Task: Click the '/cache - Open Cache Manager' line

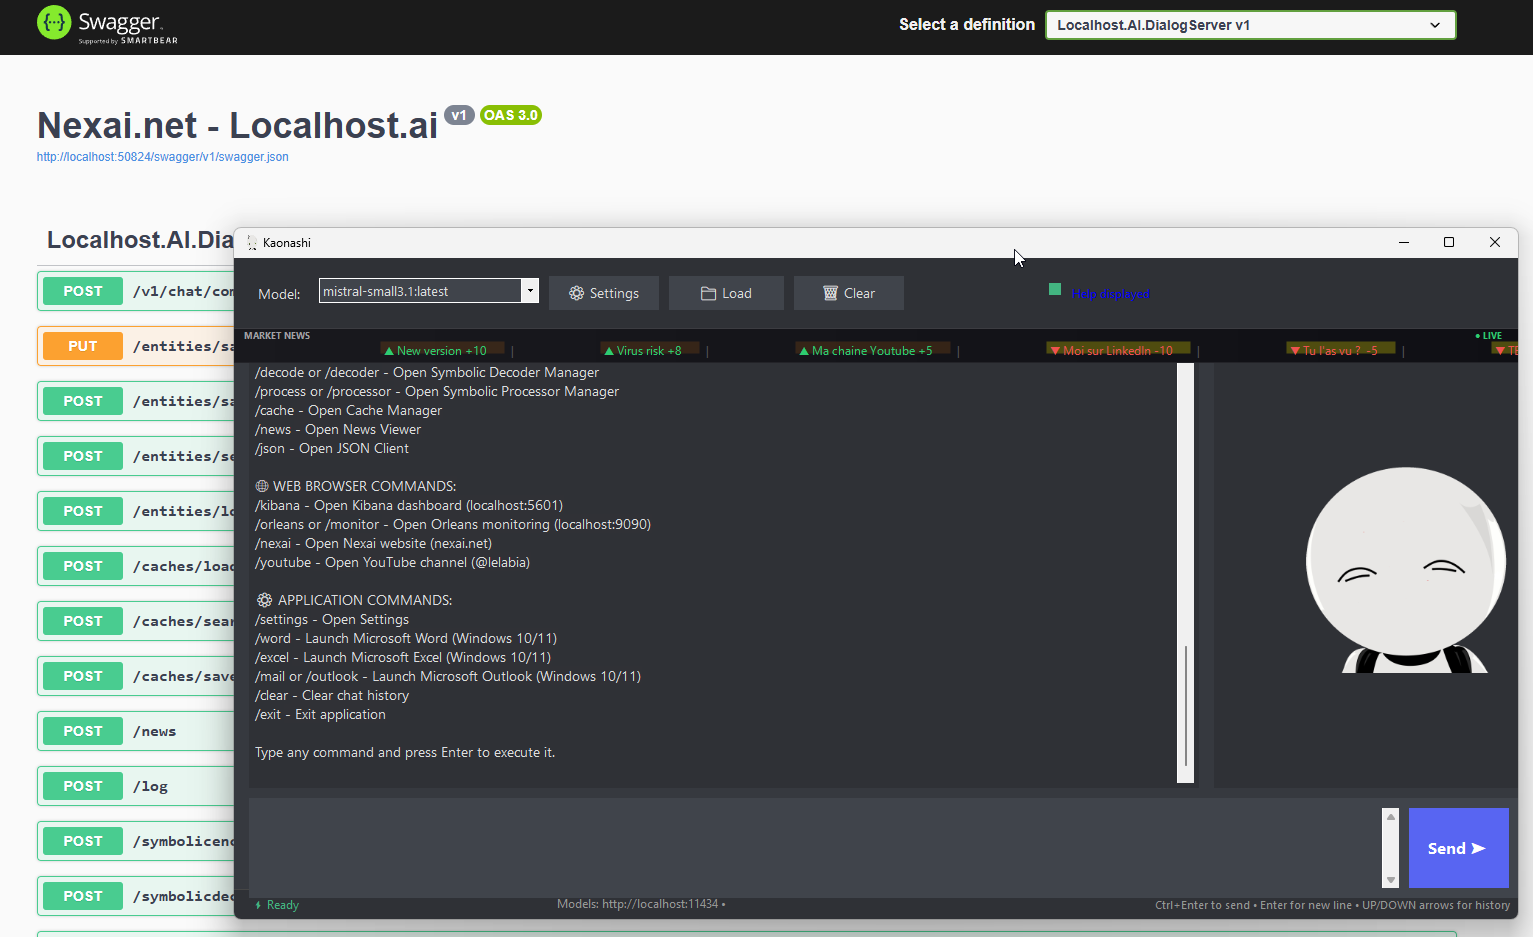Action: 348,410
